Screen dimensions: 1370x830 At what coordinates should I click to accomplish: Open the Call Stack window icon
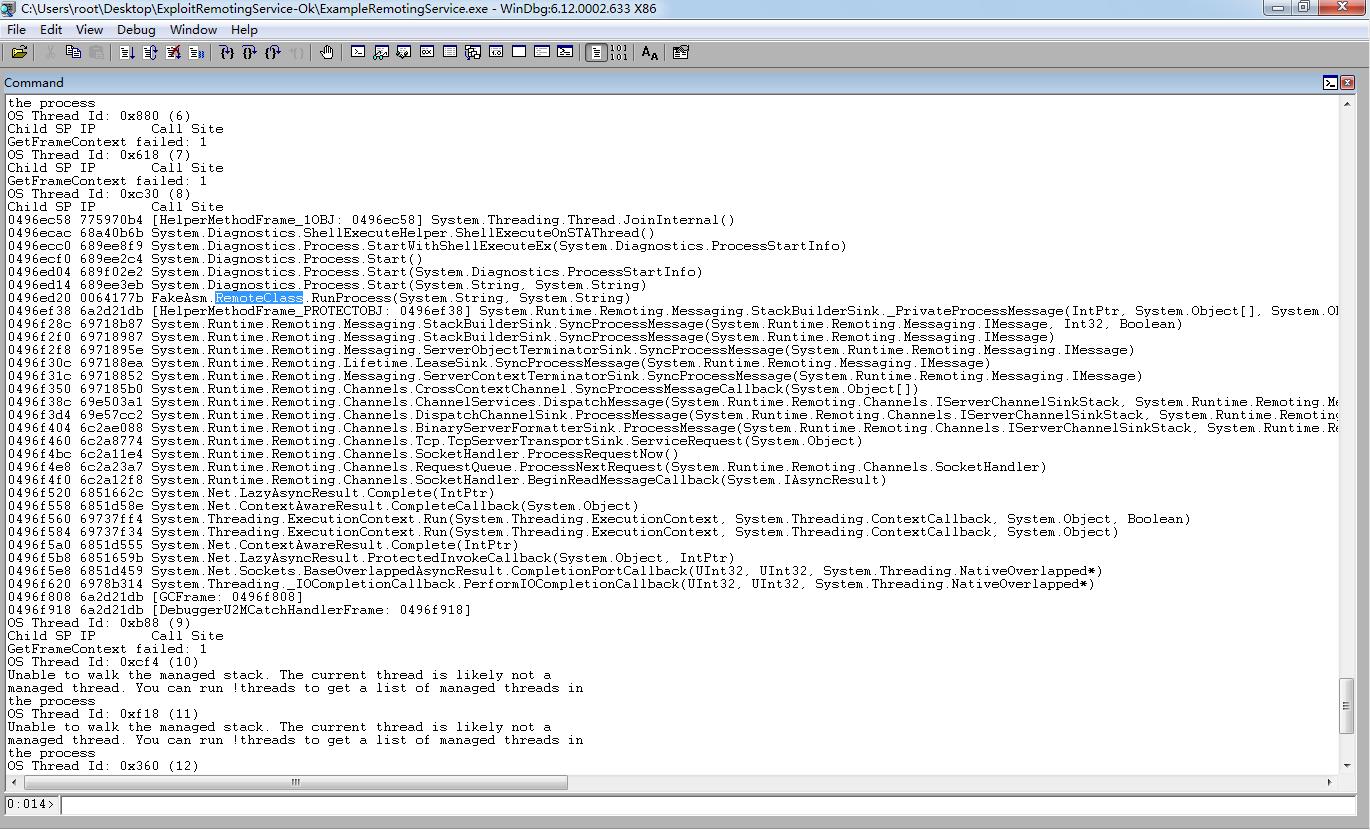(473, 52)
